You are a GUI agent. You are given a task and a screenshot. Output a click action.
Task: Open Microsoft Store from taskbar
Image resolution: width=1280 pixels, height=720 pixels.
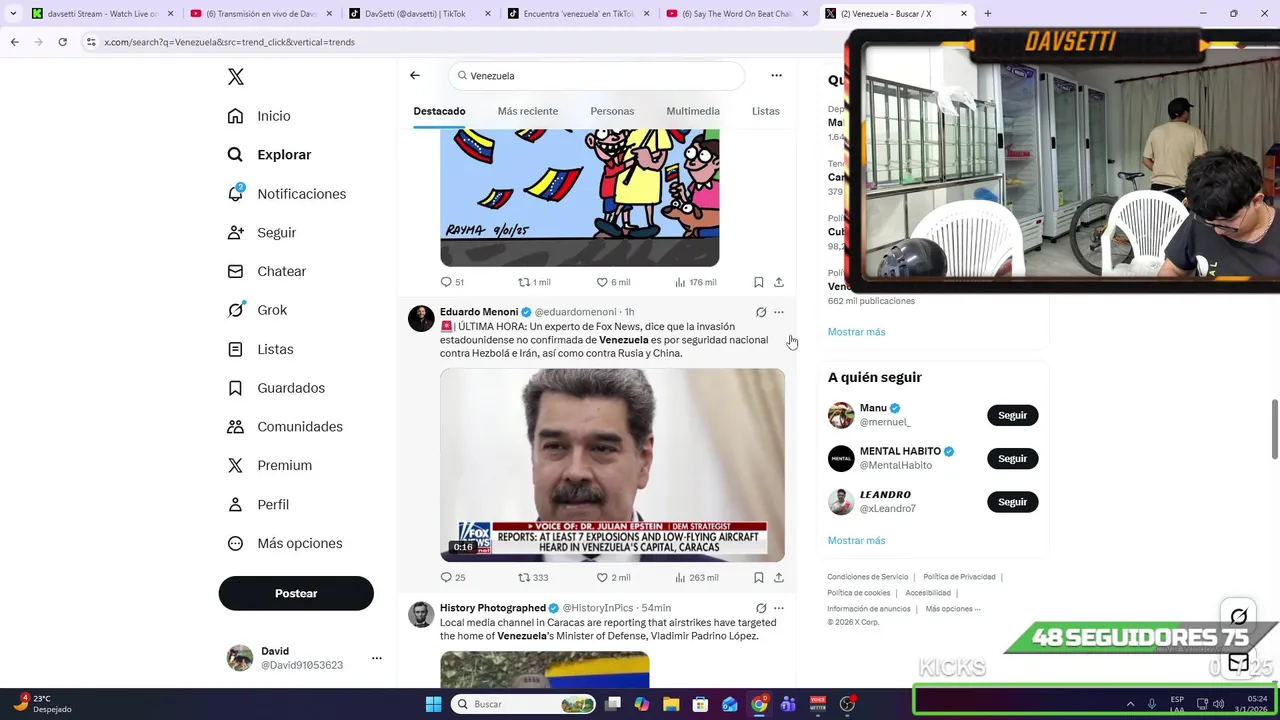point(700,704)
